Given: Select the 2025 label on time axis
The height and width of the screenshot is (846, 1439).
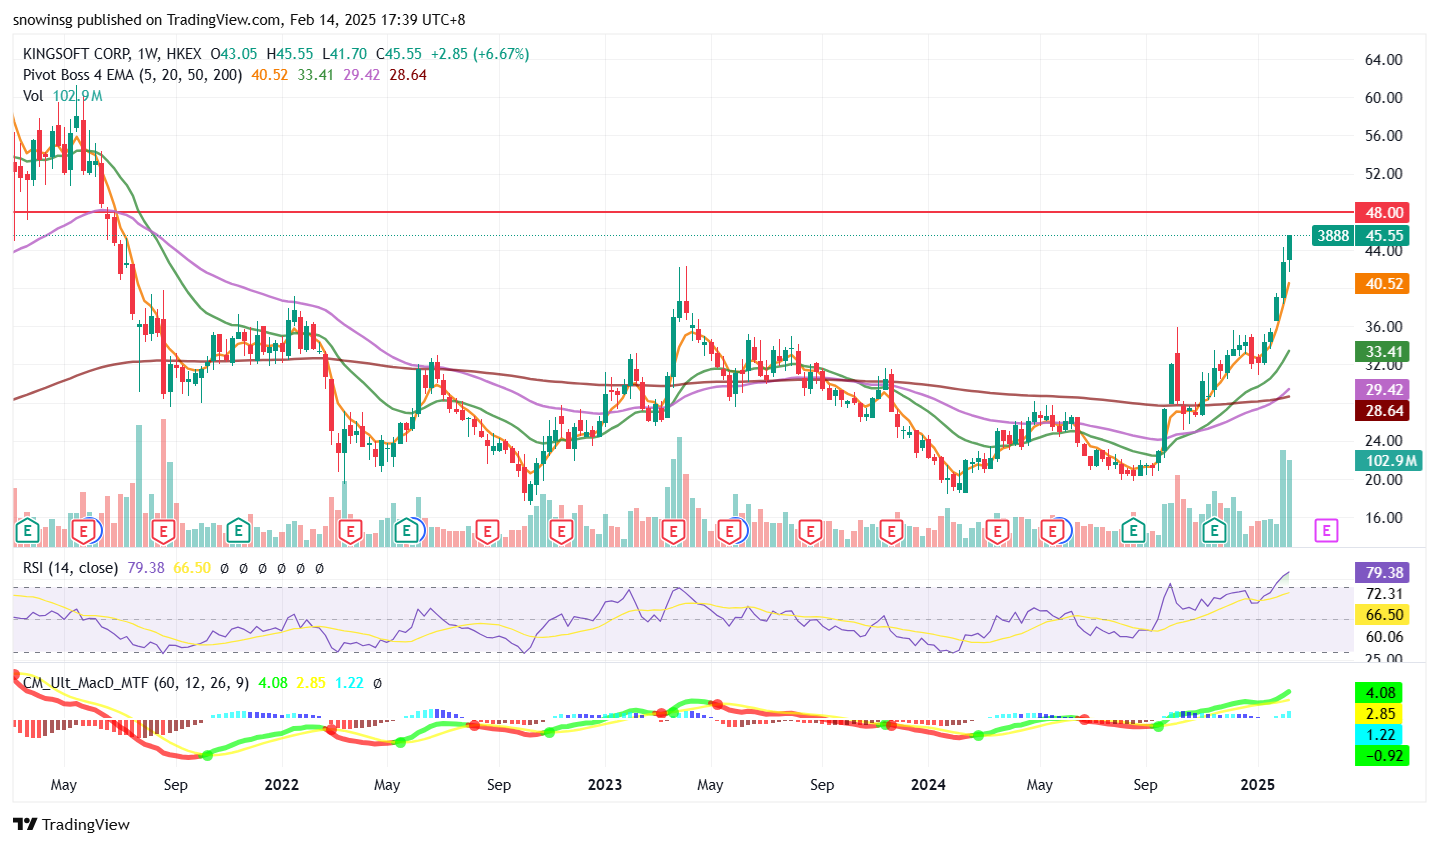Looking at the screenshot, I should click(1258, 785).
